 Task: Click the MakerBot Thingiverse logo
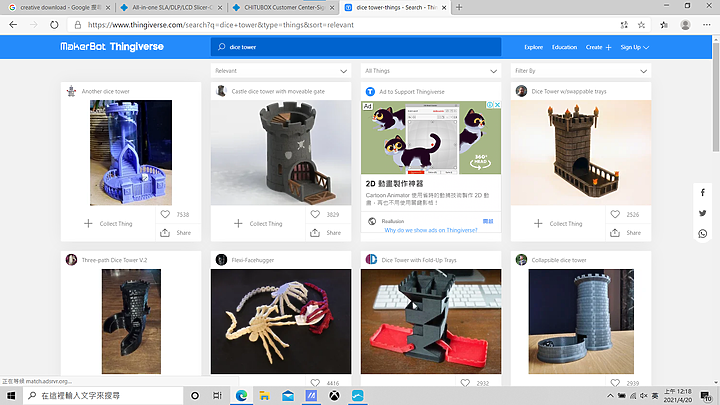coord(112,46)
